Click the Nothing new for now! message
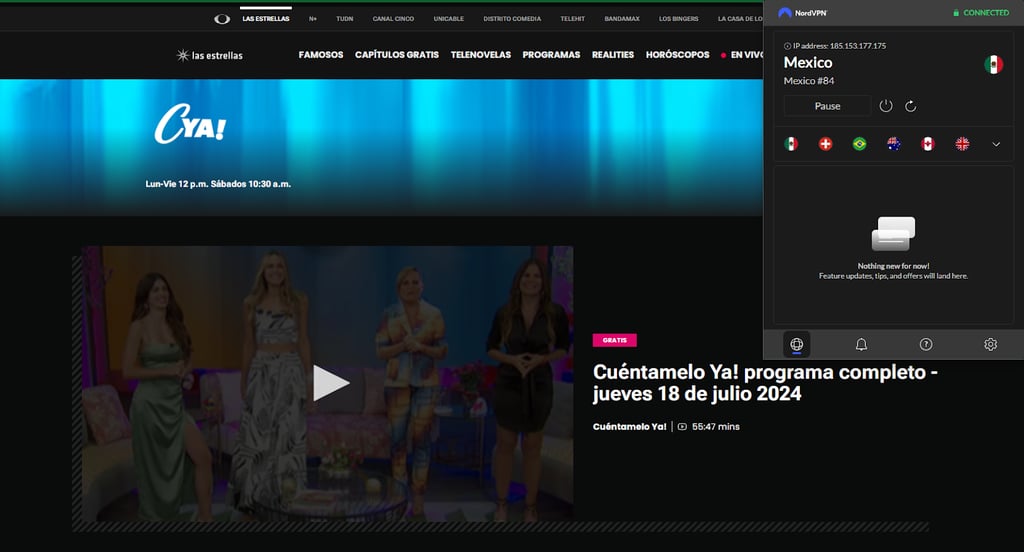This screenshot has width=1024, height=552. [x=893, y=266]
